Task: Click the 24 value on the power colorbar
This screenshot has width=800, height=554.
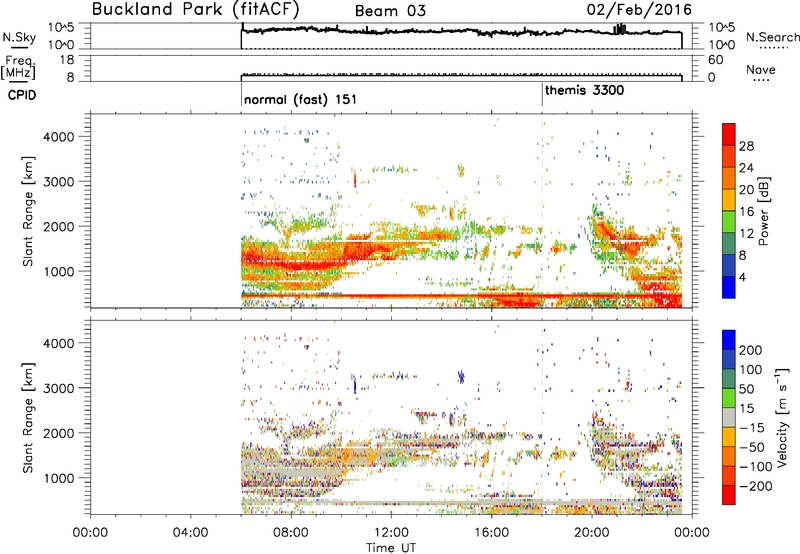Action: (x=746, y=168)
